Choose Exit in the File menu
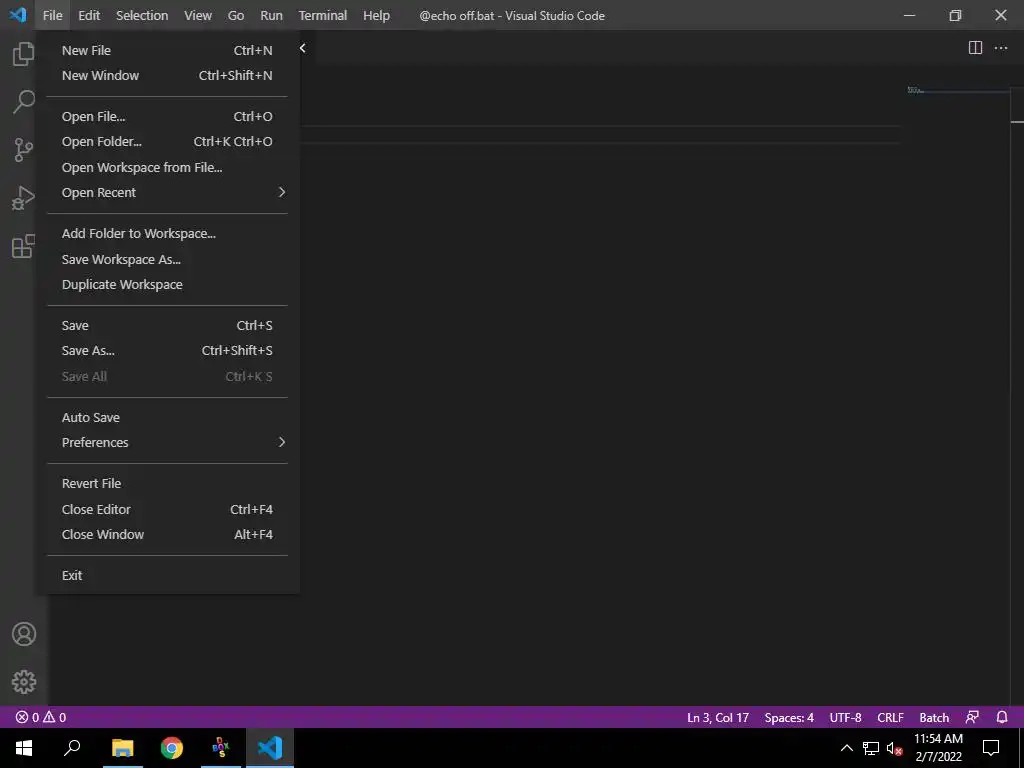 click(x=167, y=575)
